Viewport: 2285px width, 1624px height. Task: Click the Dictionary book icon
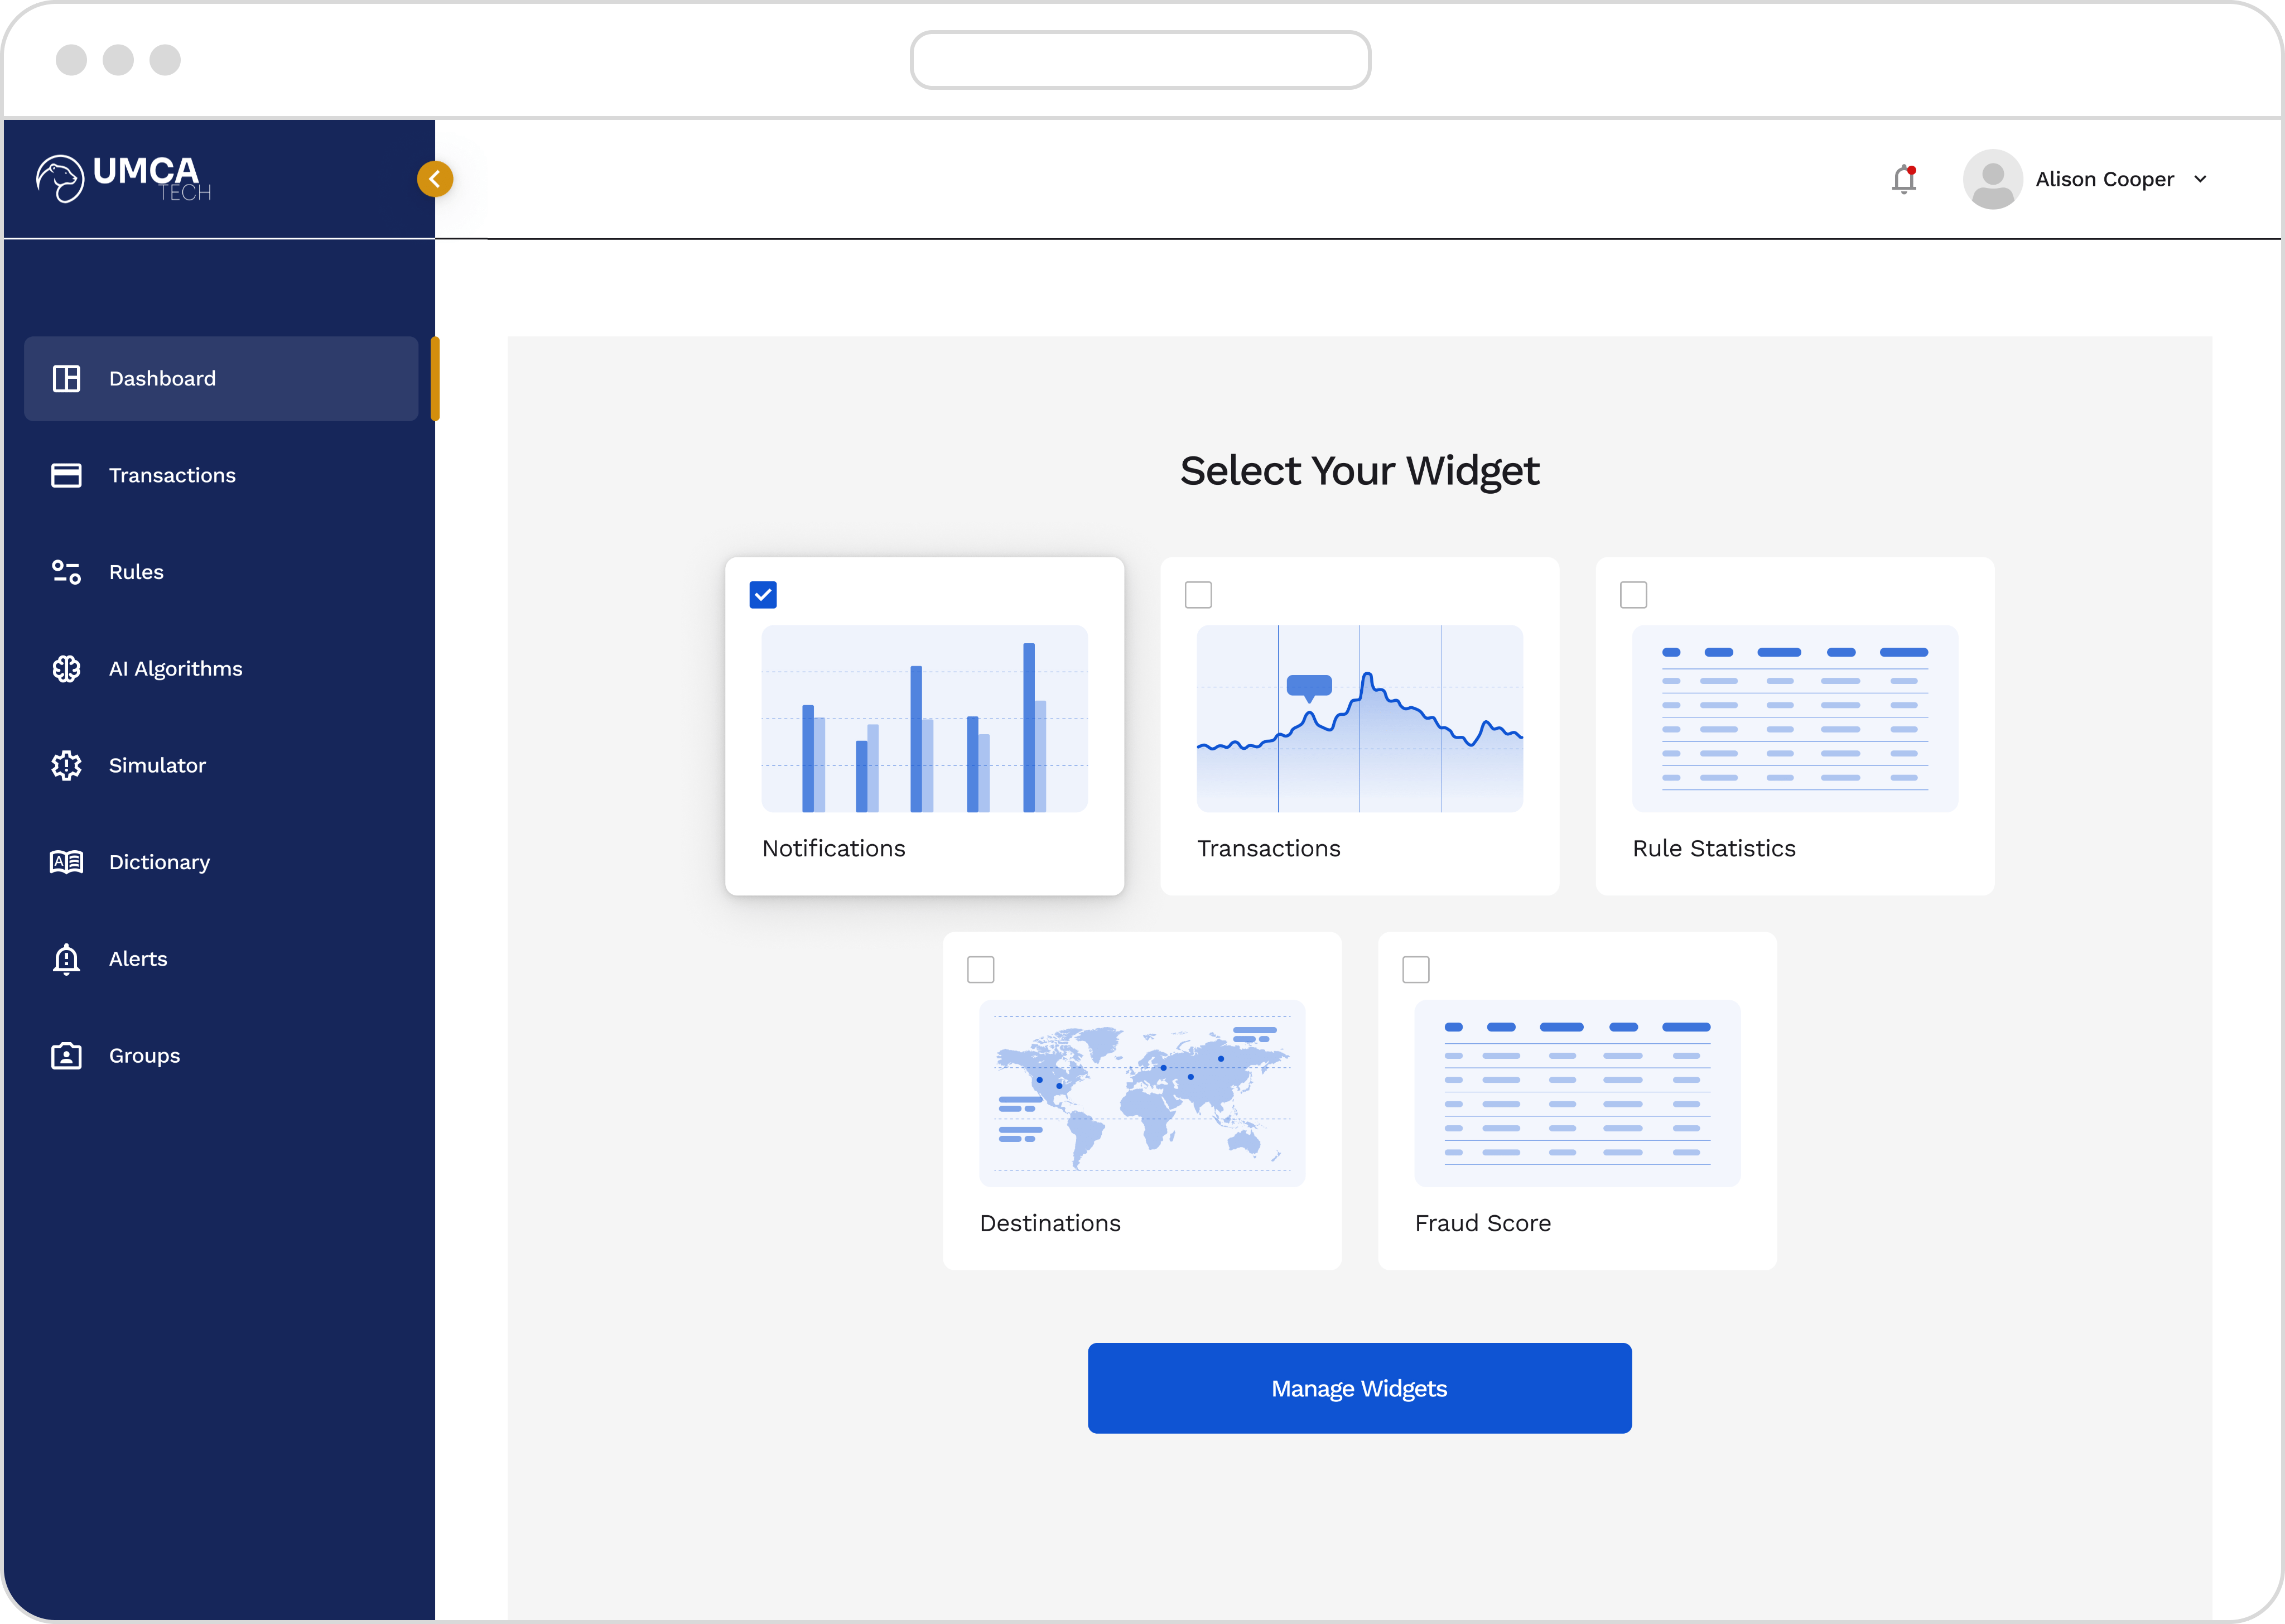click(x=66, y=862)
